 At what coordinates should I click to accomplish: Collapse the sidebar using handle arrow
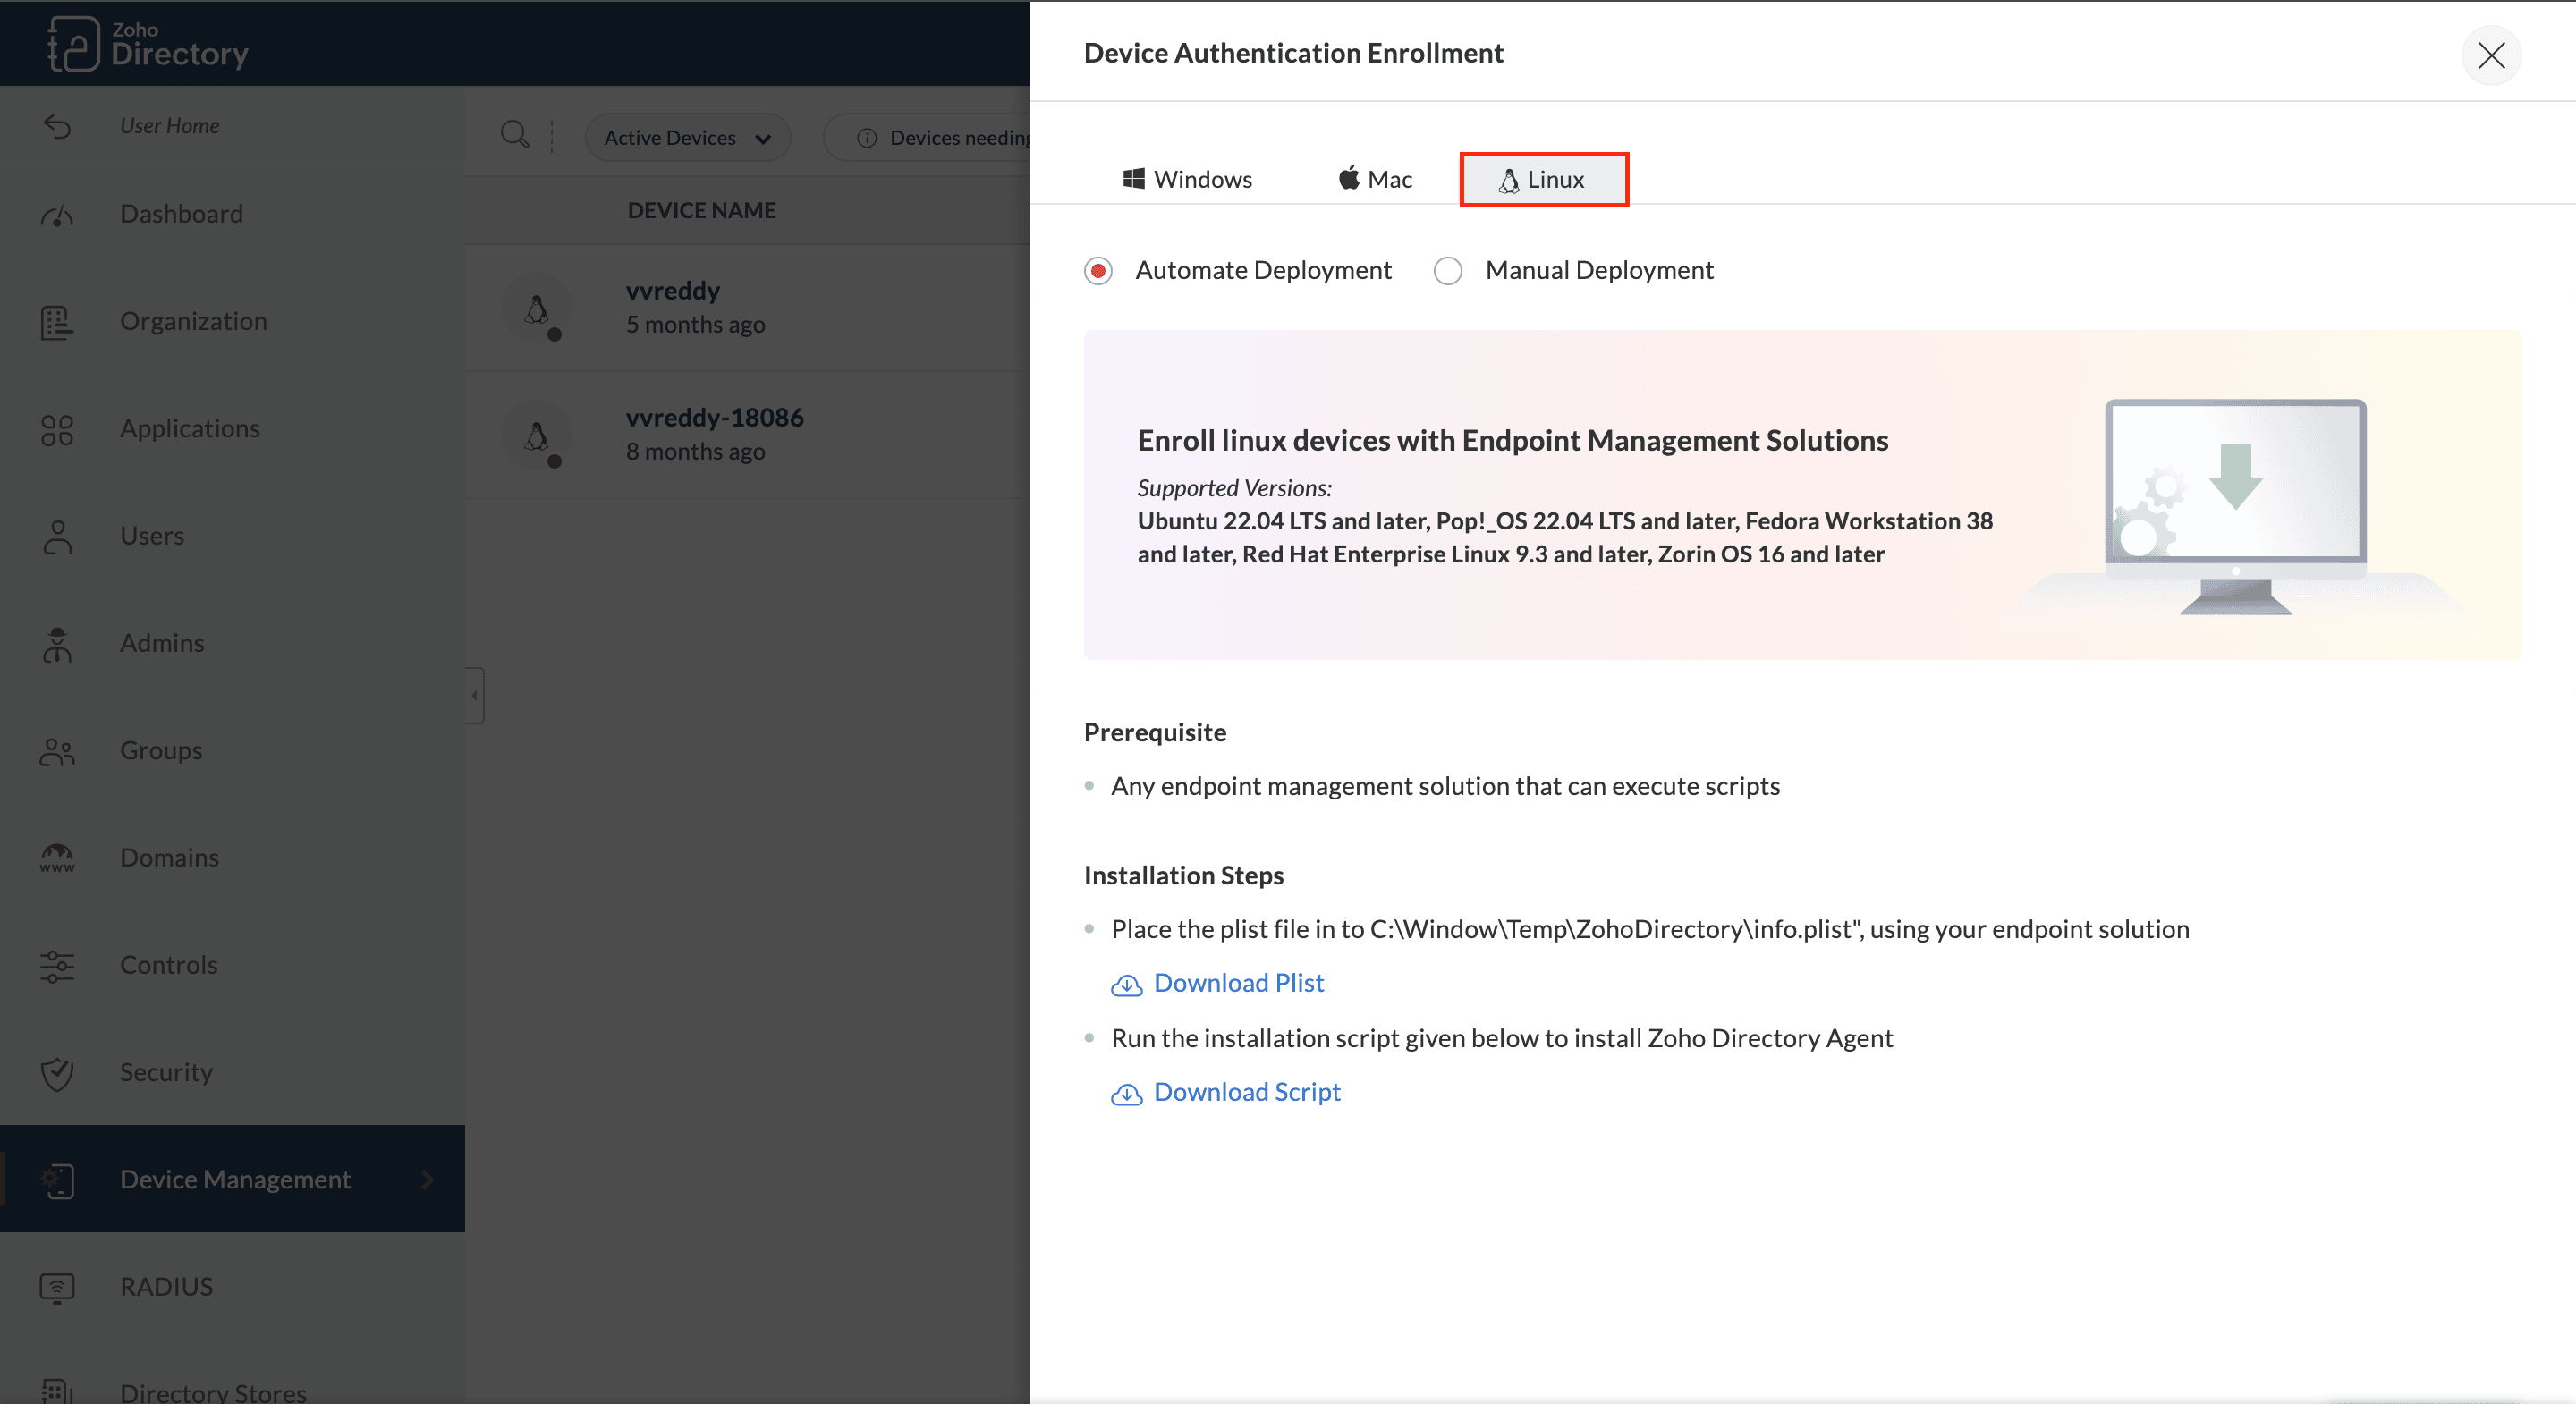475,695
